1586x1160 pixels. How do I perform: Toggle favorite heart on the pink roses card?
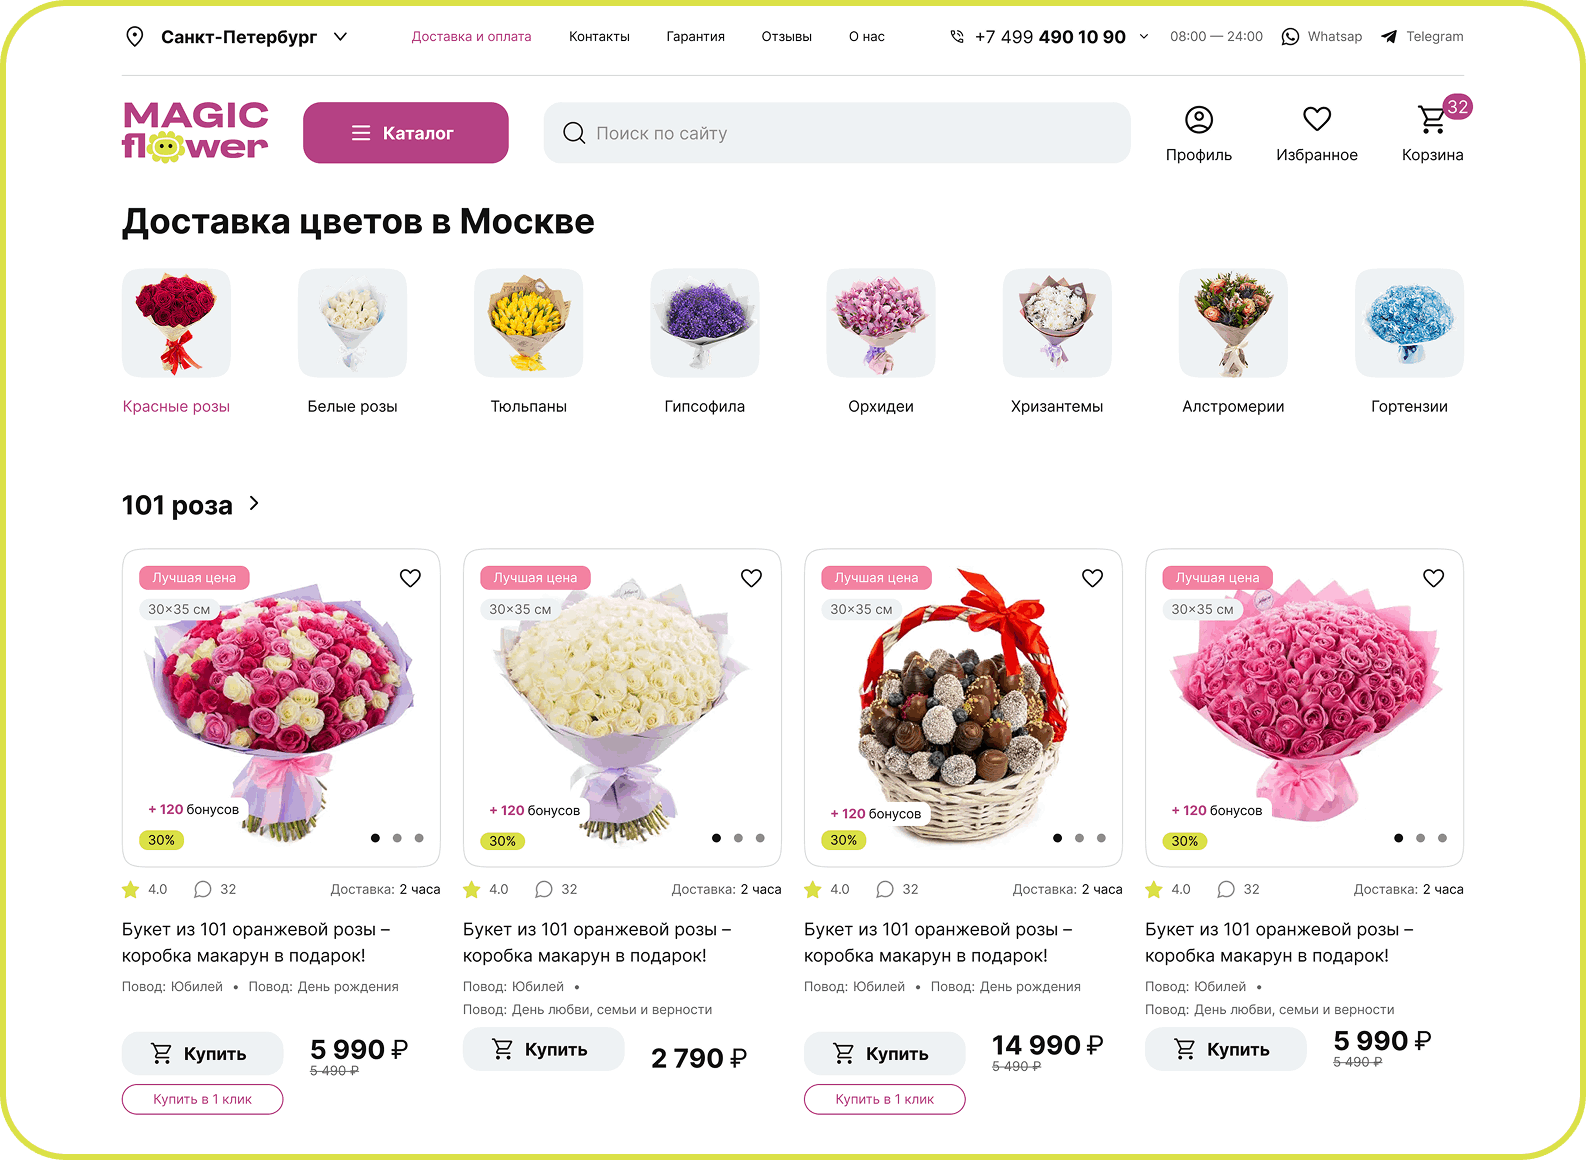[1433, 578]
